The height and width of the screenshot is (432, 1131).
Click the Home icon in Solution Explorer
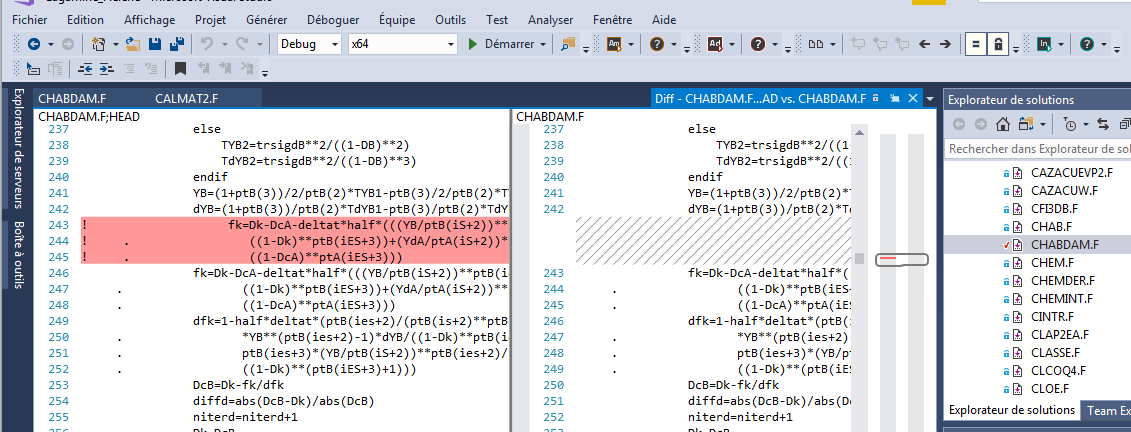tap(1003, 124)
